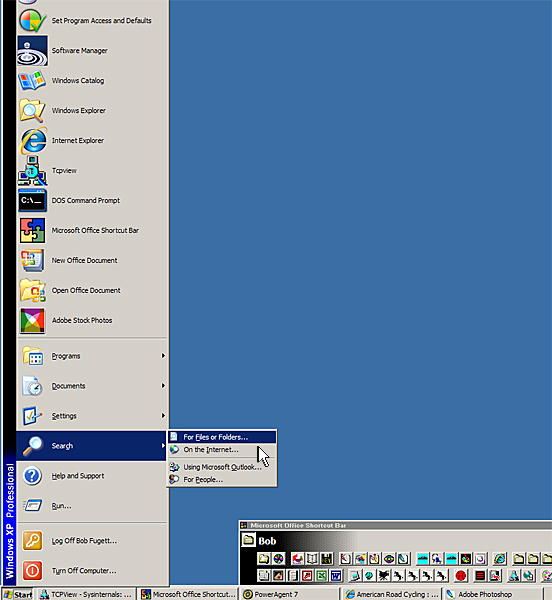Select Using Microsoft Outlook... search option
This screenshot has height=600, width=552.
point(222,467)
